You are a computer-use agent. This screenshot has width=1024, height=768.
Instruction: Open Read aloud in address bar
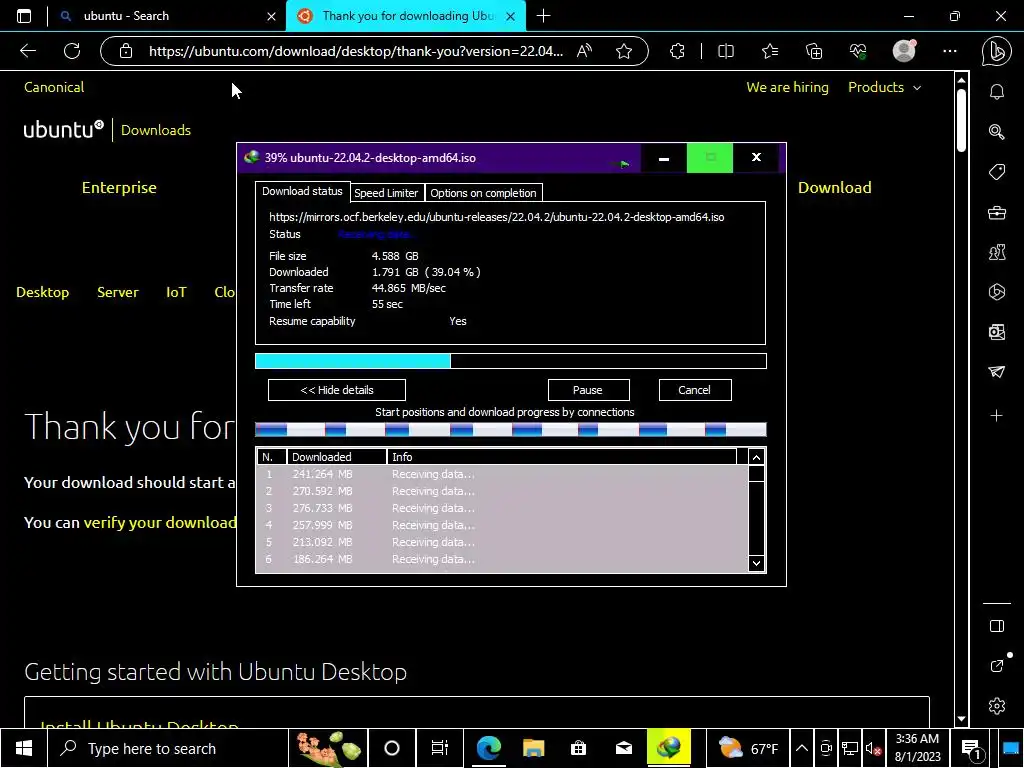point(584,51)
